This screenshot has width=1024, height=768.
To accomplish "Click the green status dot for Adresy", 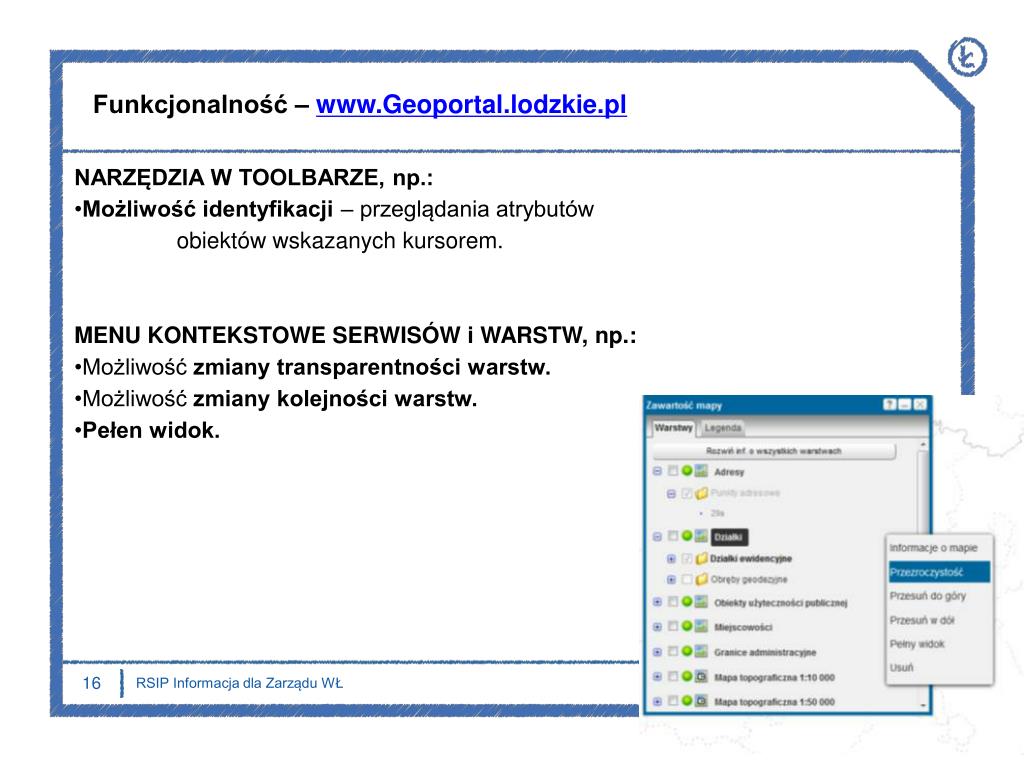I will coord(687,470).
